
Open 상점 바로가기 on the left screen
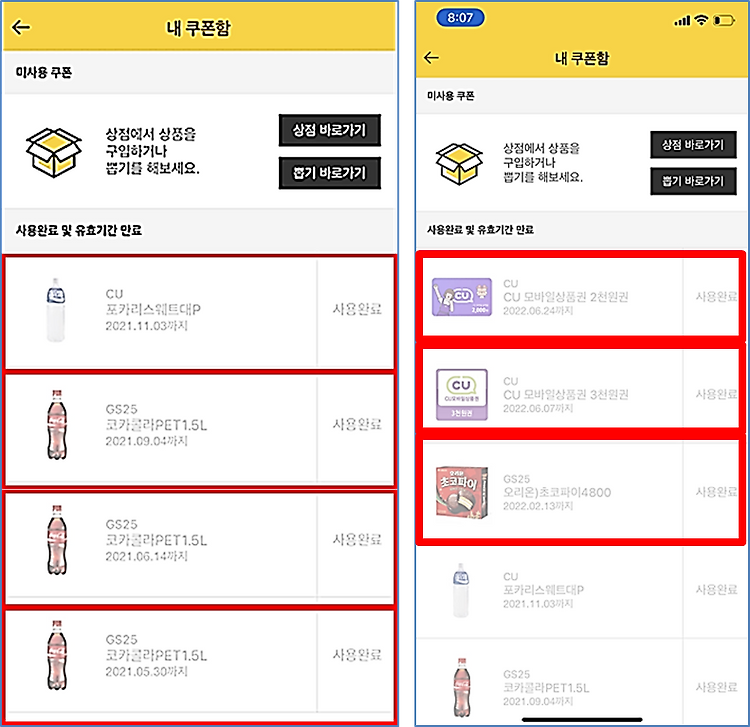click(330, 130)
